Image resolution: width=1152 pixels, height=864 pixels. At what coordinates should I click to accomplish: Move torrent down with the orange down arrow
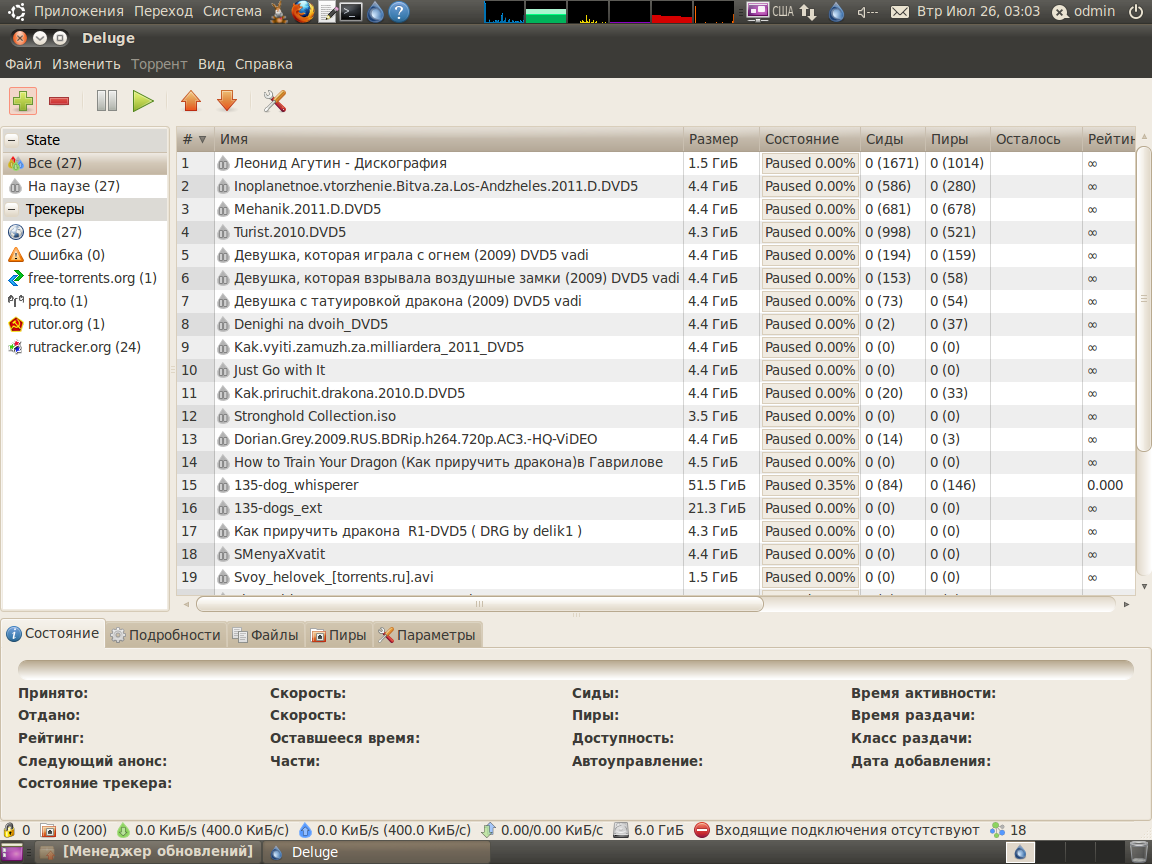[227, 101]
